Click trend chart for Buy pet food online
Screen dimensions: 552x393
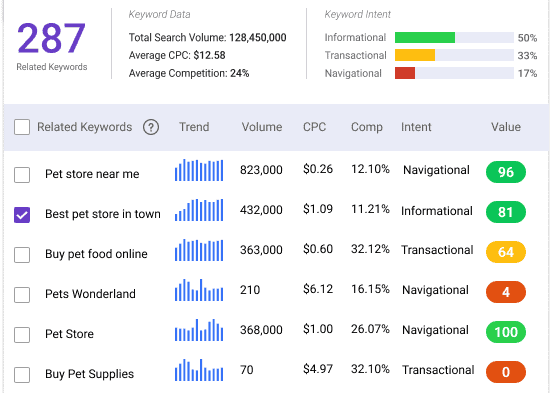[199, 250]
